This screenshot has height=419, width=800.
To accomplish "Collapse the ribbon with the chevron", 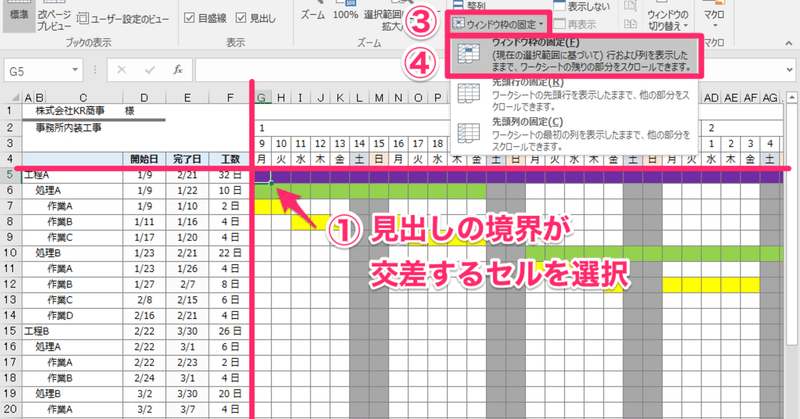I will pos(789,43).
